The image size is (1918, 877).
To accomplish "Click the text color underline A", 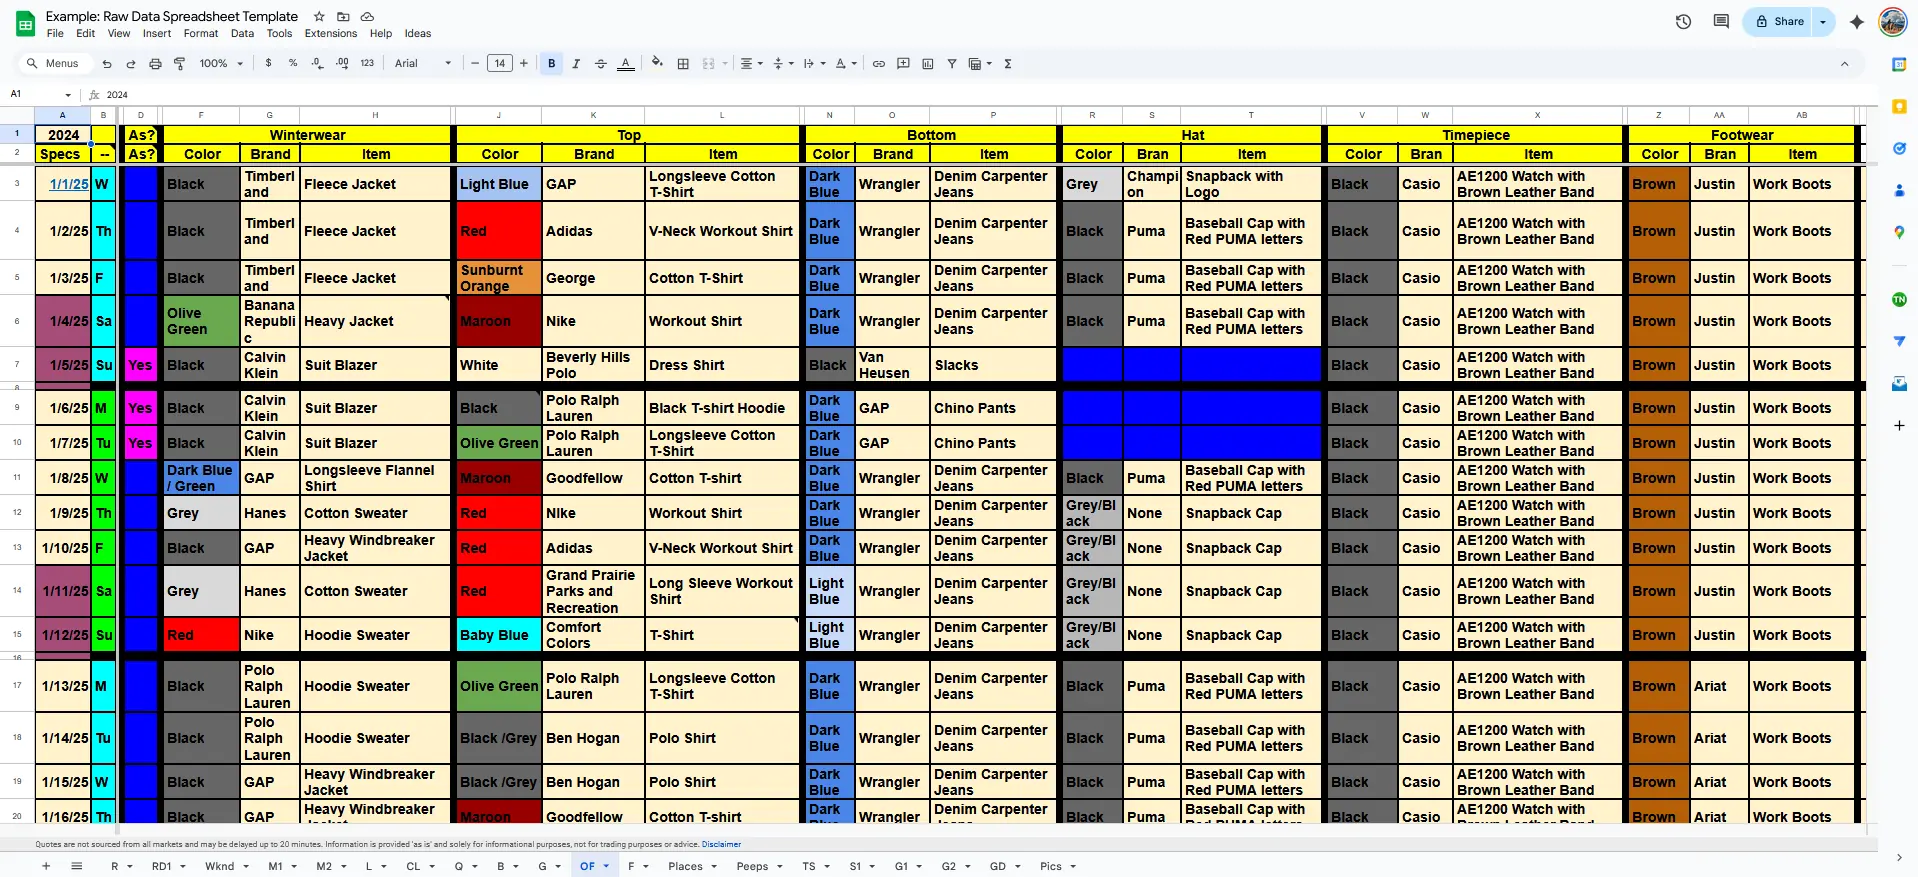I will click(626, 64).
